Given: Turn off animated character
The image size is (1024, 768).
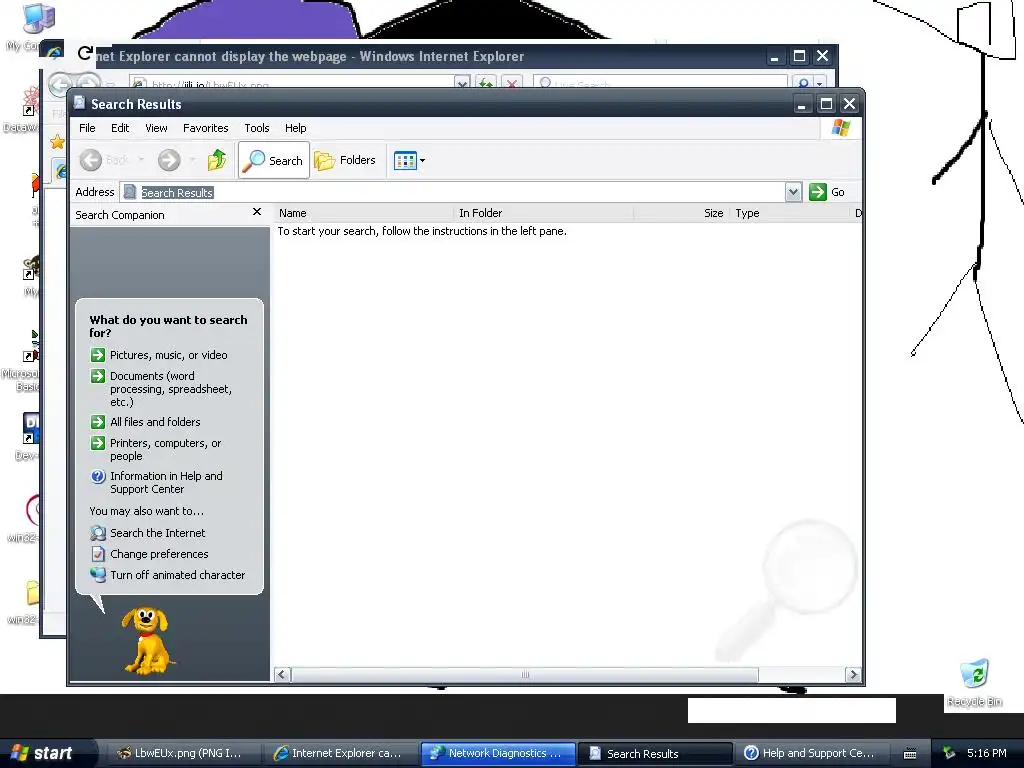Looking at the screenshot, I should tap(178, 575).
